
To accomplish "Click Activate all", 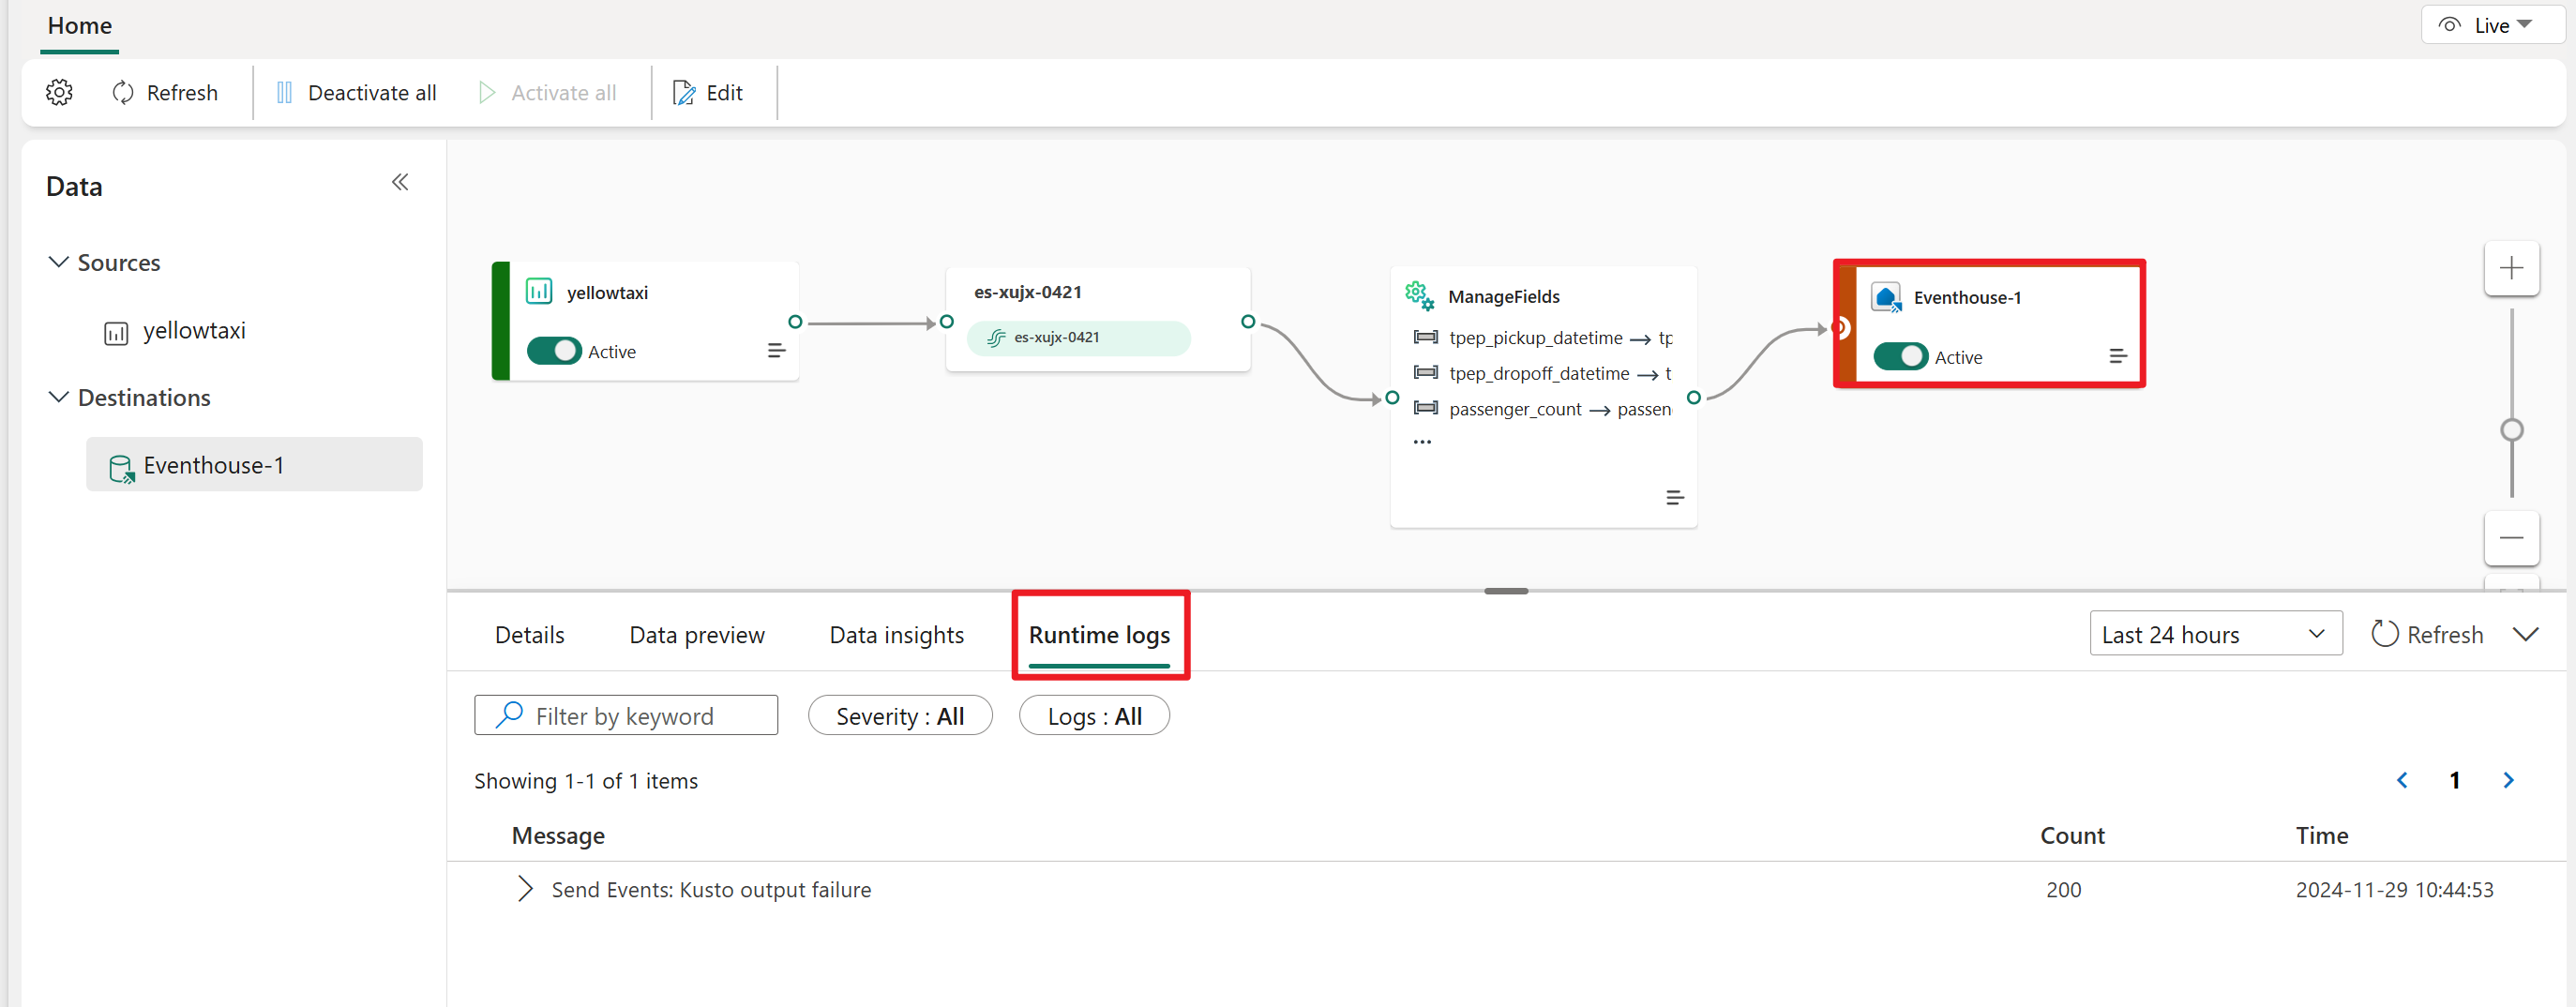I will coord(547,92).
